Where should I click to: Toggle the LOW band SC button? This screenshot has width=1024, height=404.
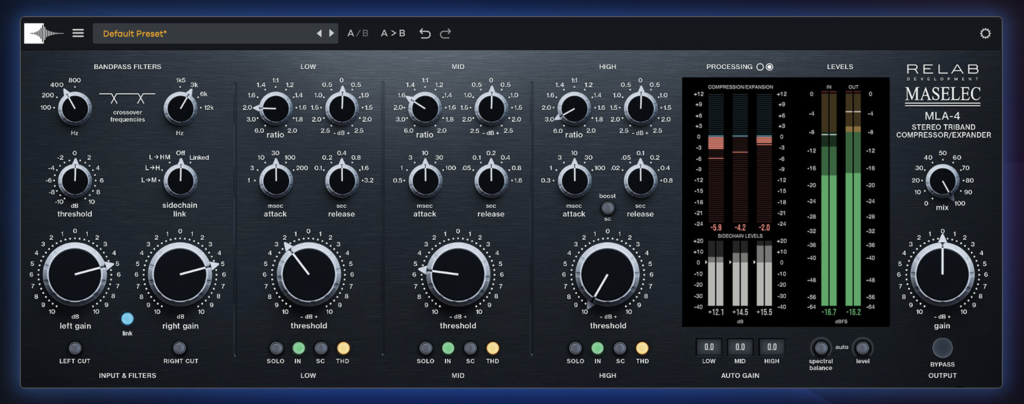click(321, 348)
